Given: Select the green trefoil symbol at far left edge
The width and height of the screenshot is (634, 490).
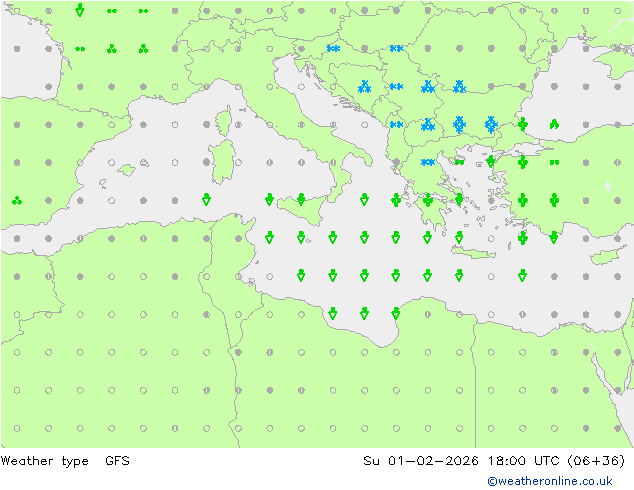Looking at the screenshot, I should 17,200.
